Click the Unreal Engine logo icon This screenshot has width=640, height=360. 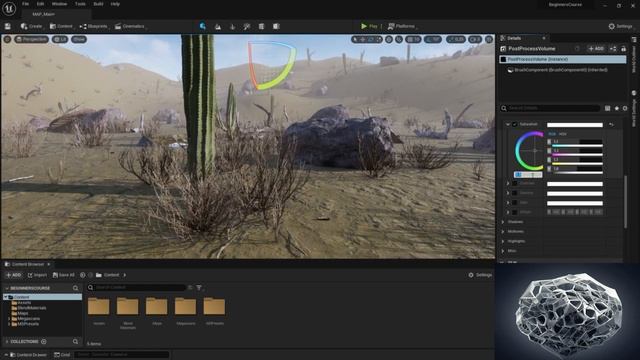pos(9,8)
